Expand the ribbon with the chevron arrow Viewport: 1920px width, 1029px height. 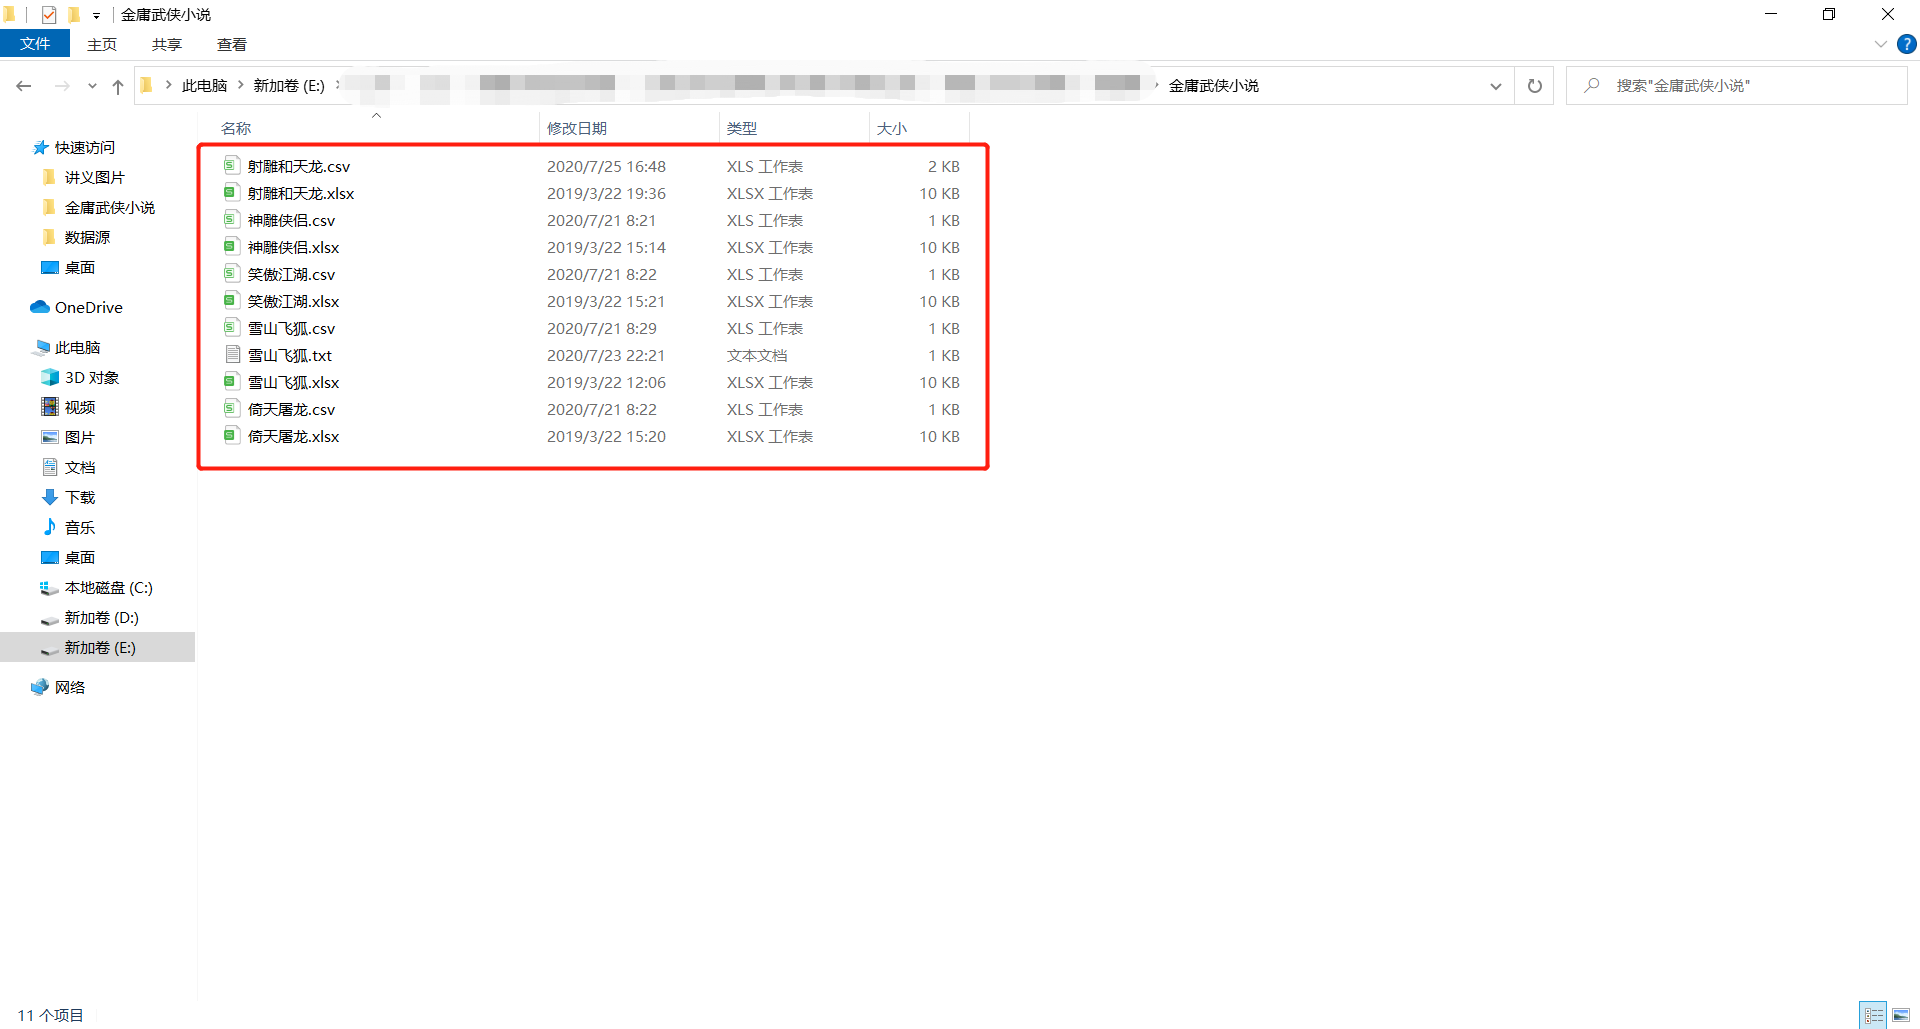(x=1880, y=44)
